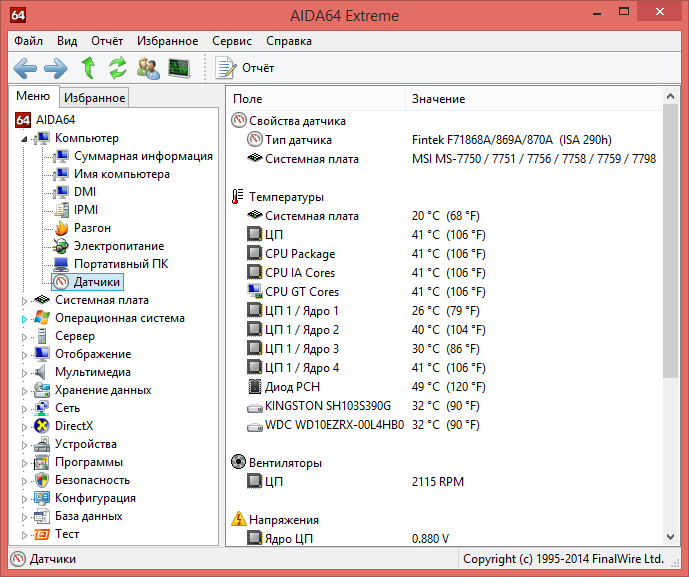This screenshot has width=689, height=577.
Task: Click the Сервер tower icon
Action: [42, 336]
